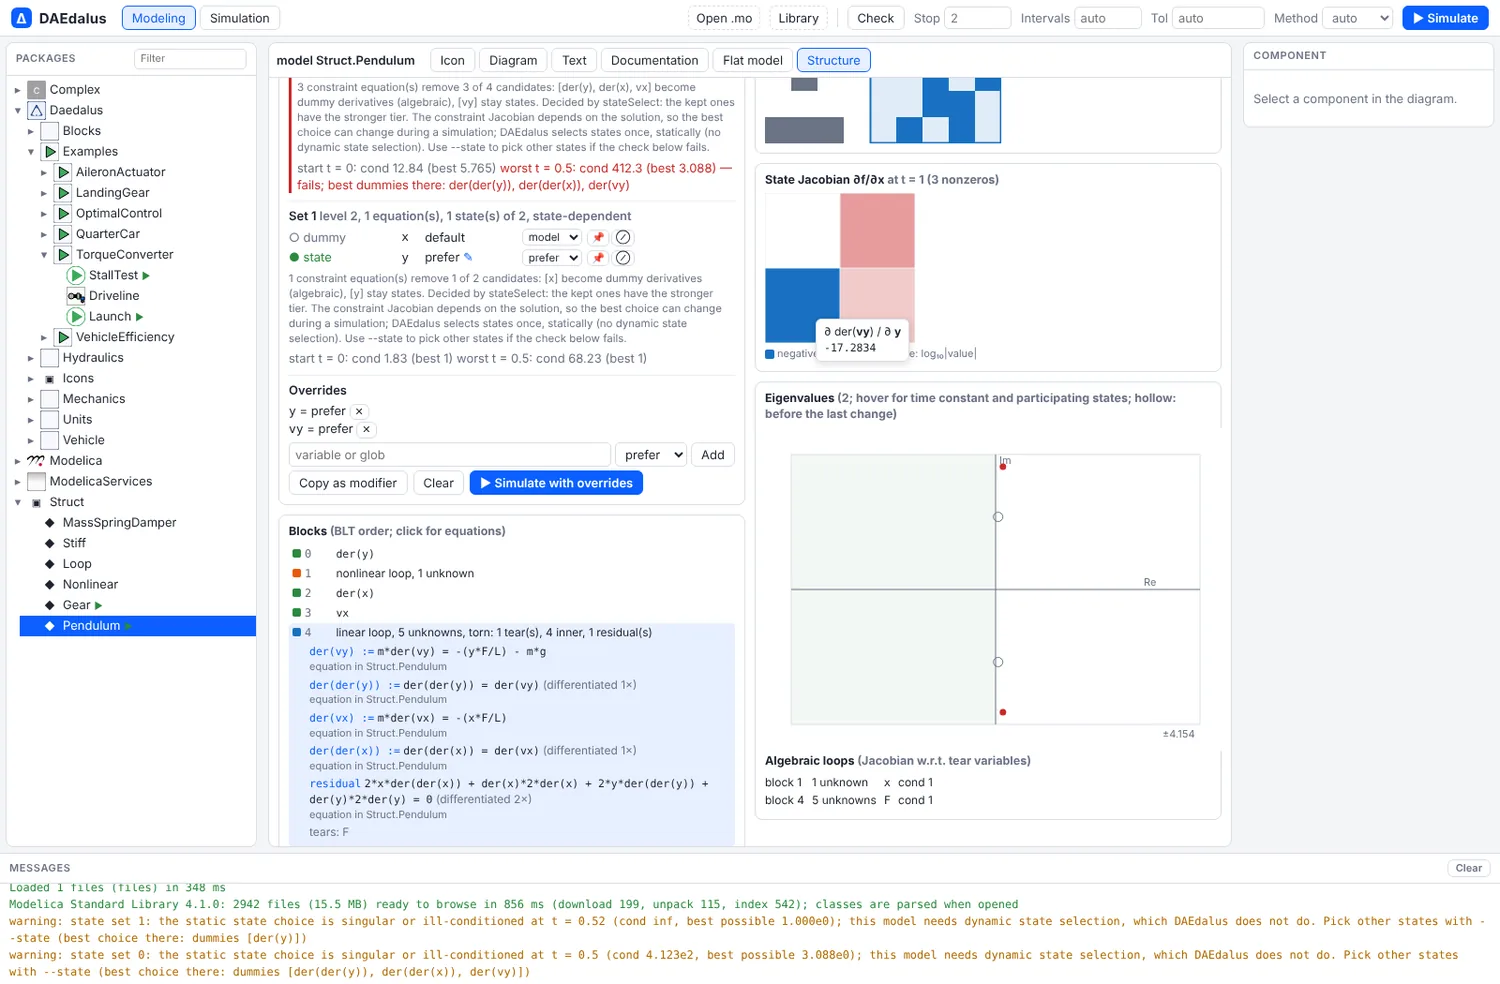Click the run arrow beside StallTest
1500x984 pixels.
(x=146, y=275)
